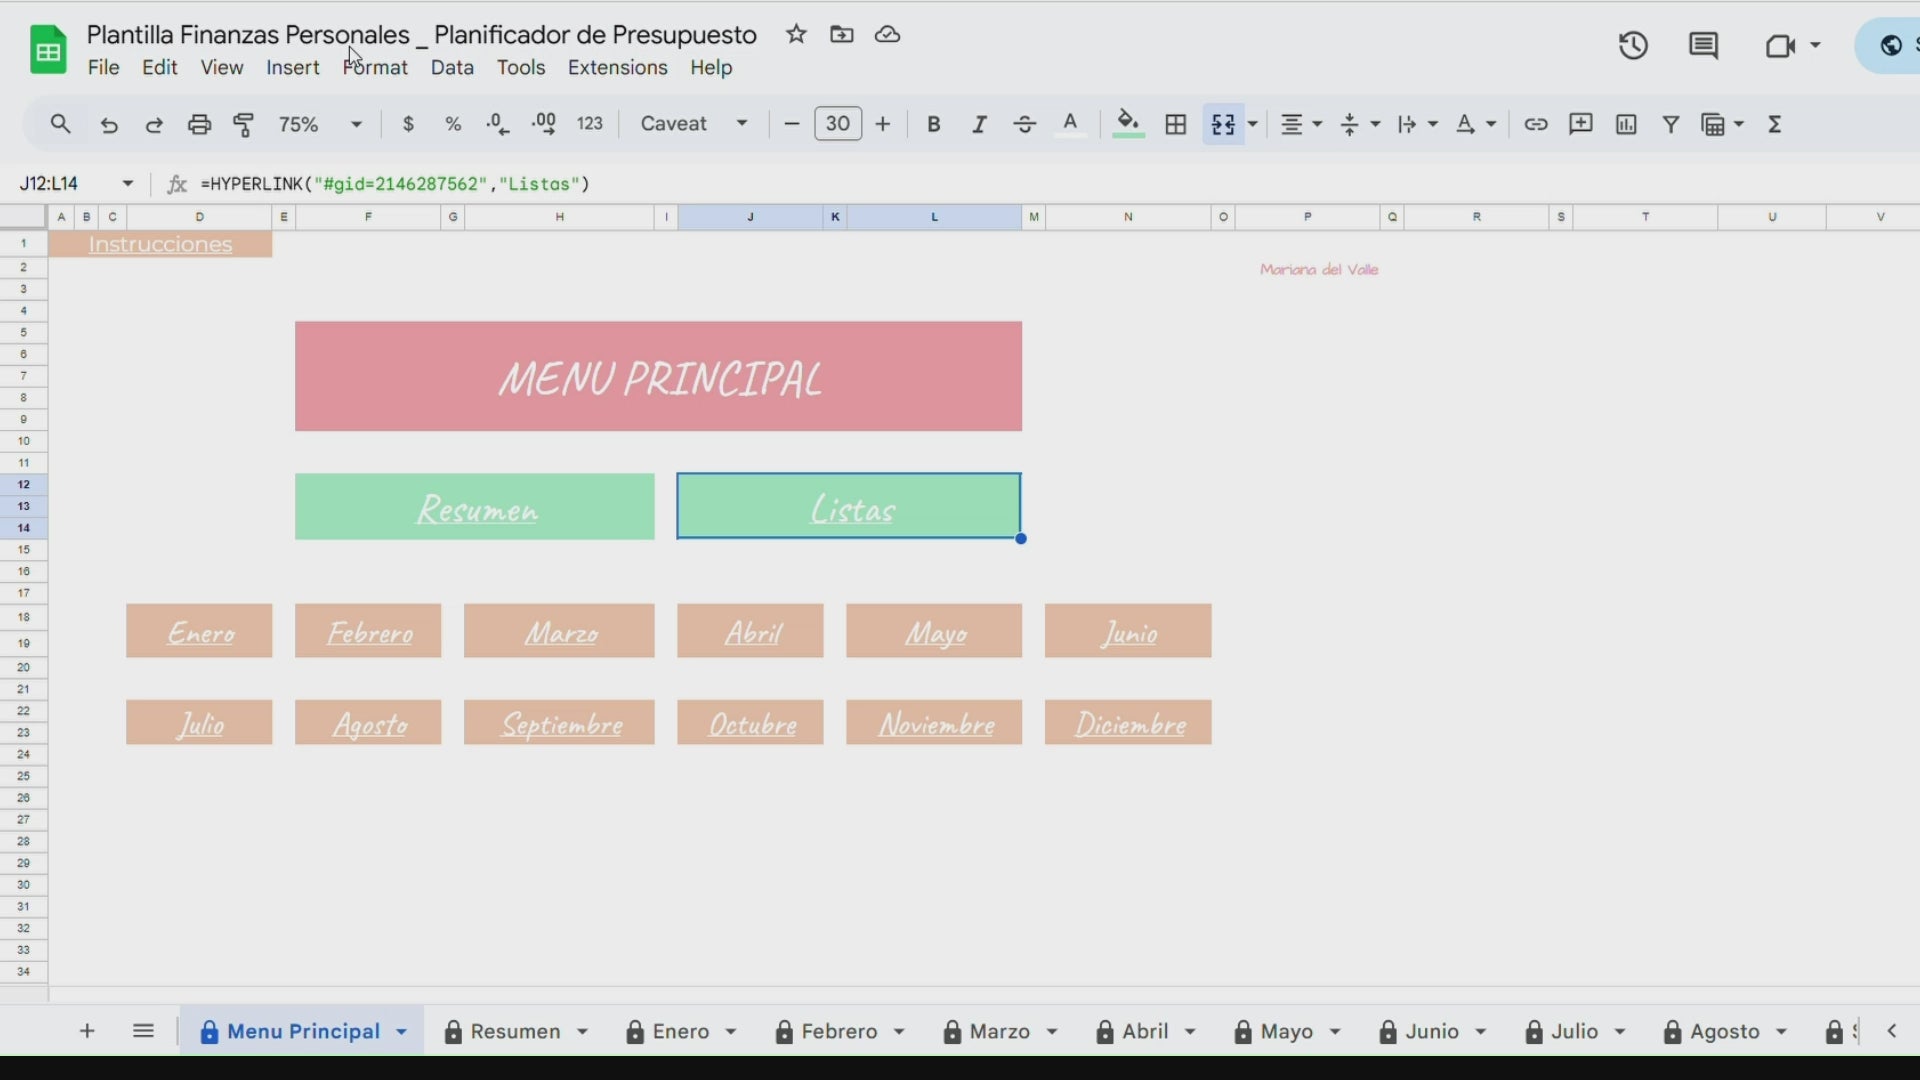Toggle strikethrough formatting

(1024, 124)
